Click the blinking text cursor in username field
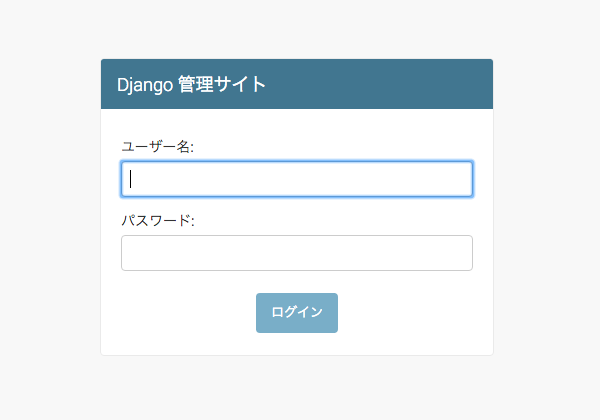 pos(131,179)
